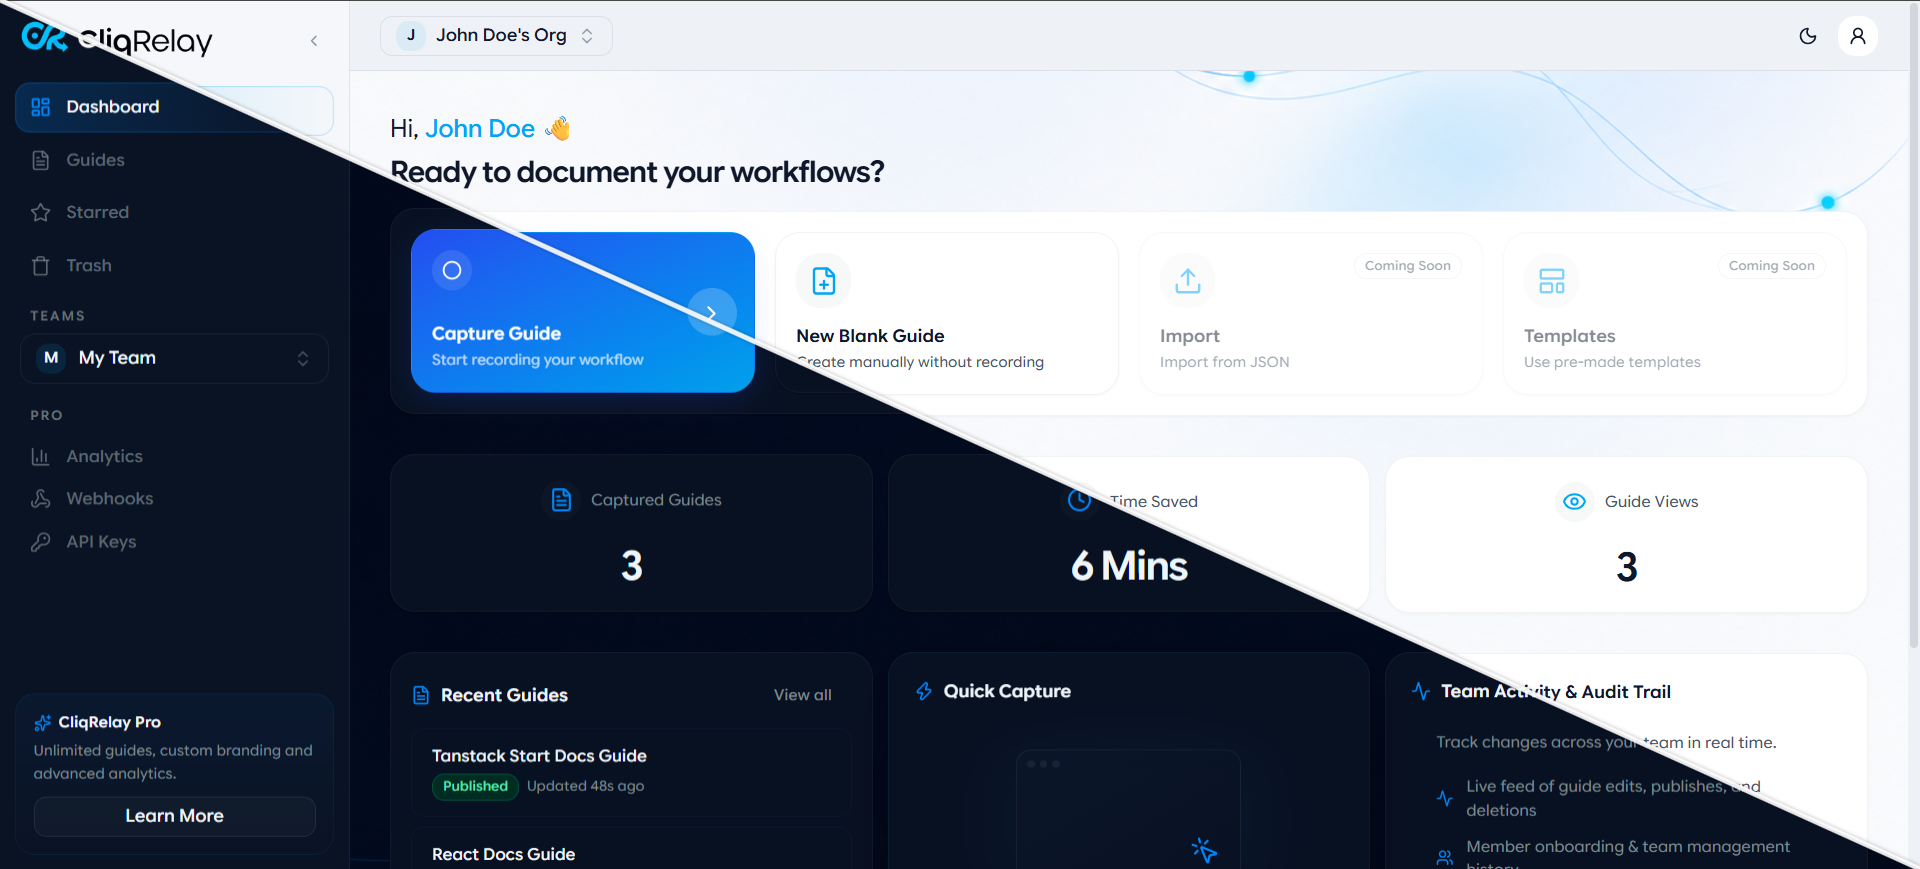The image size is (1920, 869).
Task: Click the Team Activity pulse icon
Action: 1421,691
